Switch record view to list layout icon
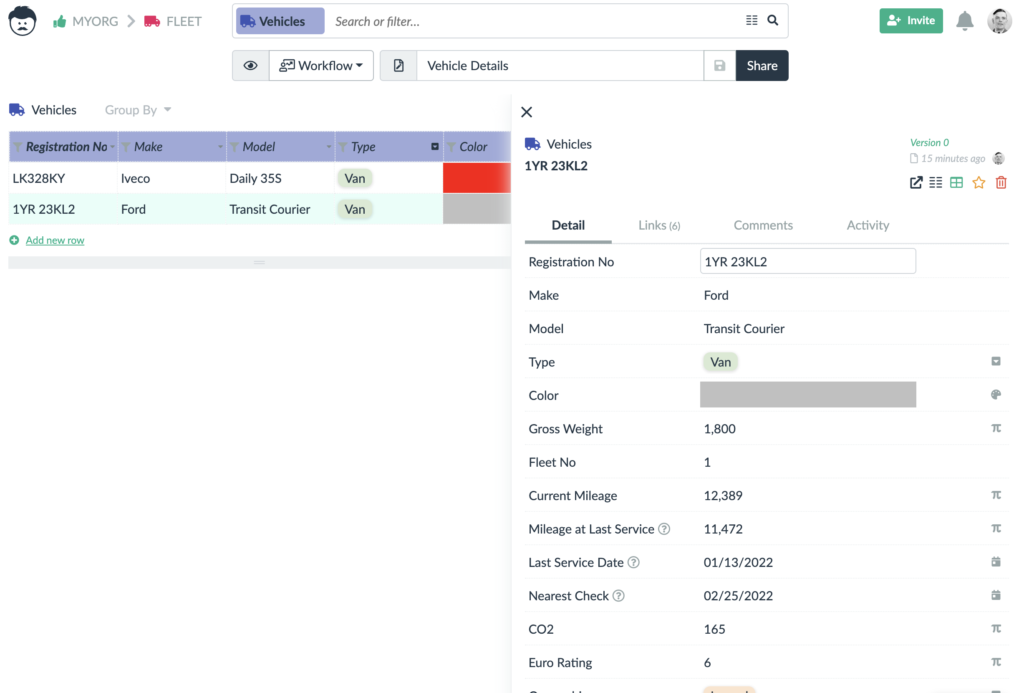This screenshot has width=1024, height=693. (938, 183)
